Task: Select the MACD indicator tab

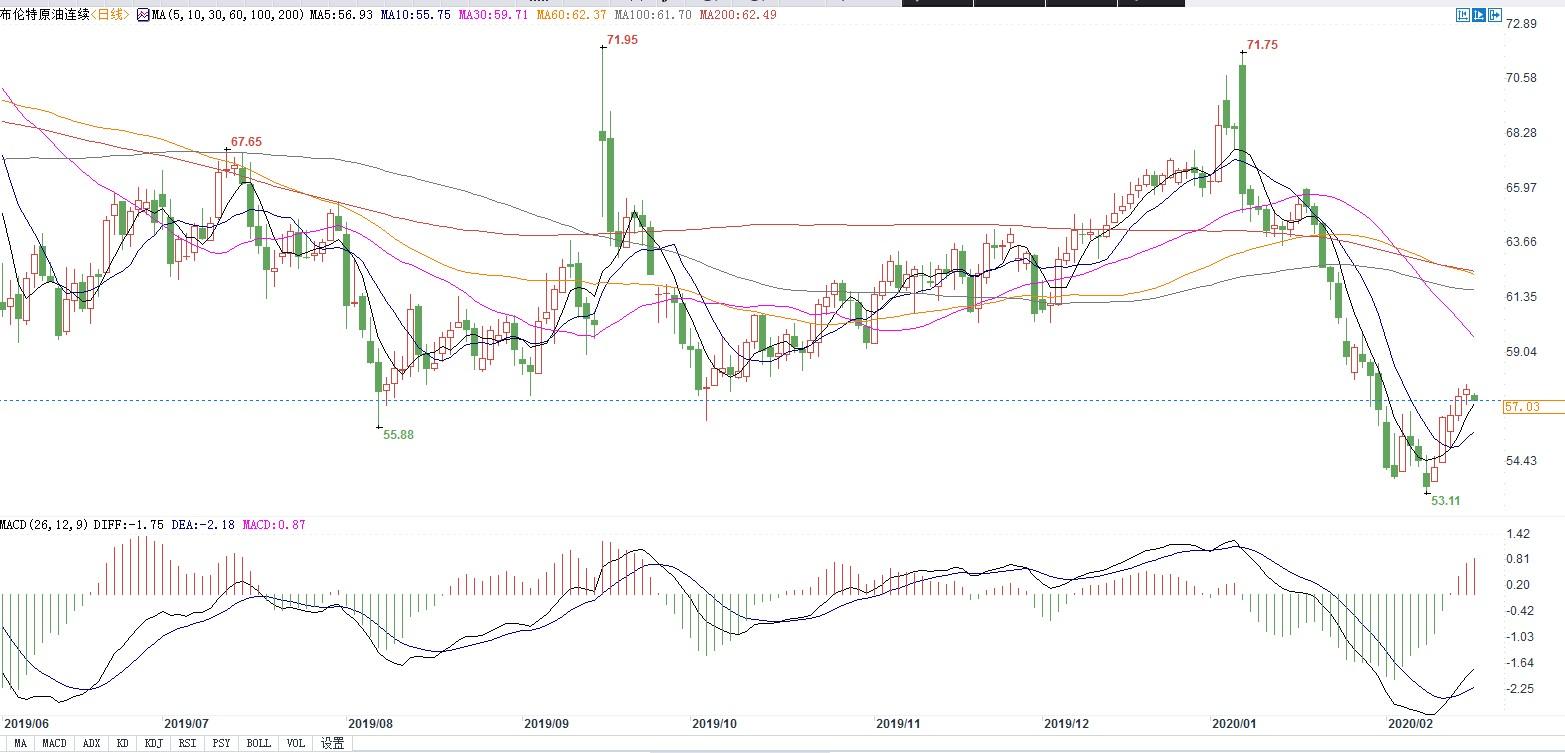Action: coord(54,743)
